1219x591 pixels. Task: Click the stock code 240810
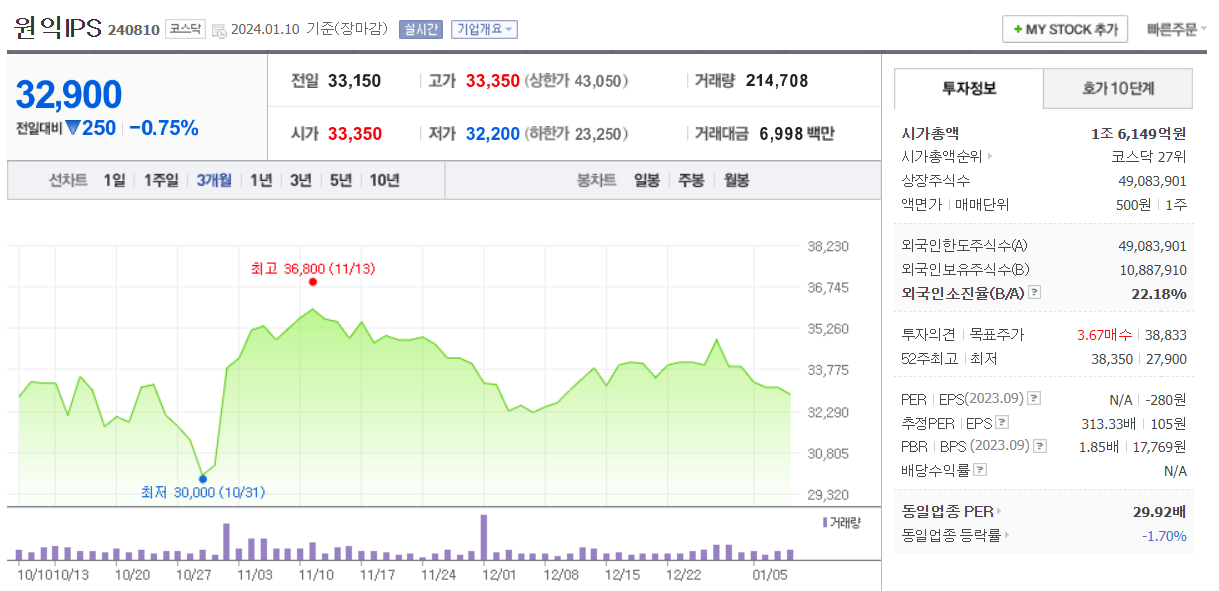pyautogui.click(x=133, y=30)
